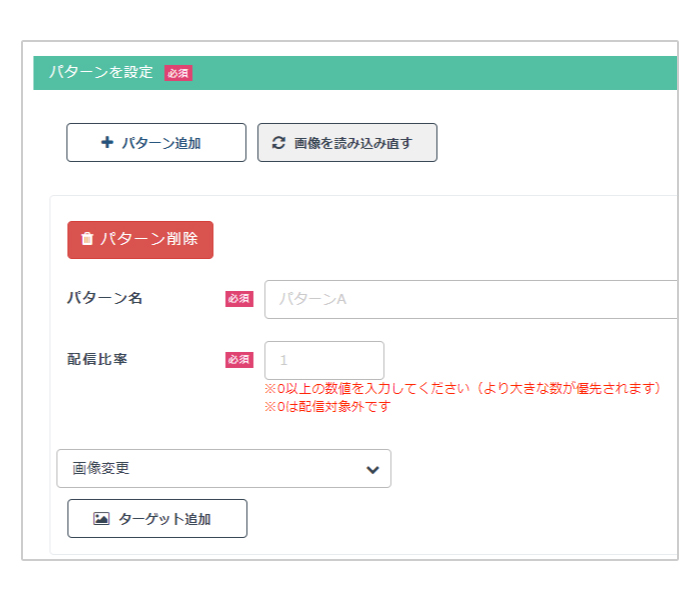This screenshot has width=700, height=600.
Task: Click the plus icon on パターン追加
Action: coord(107,142)
